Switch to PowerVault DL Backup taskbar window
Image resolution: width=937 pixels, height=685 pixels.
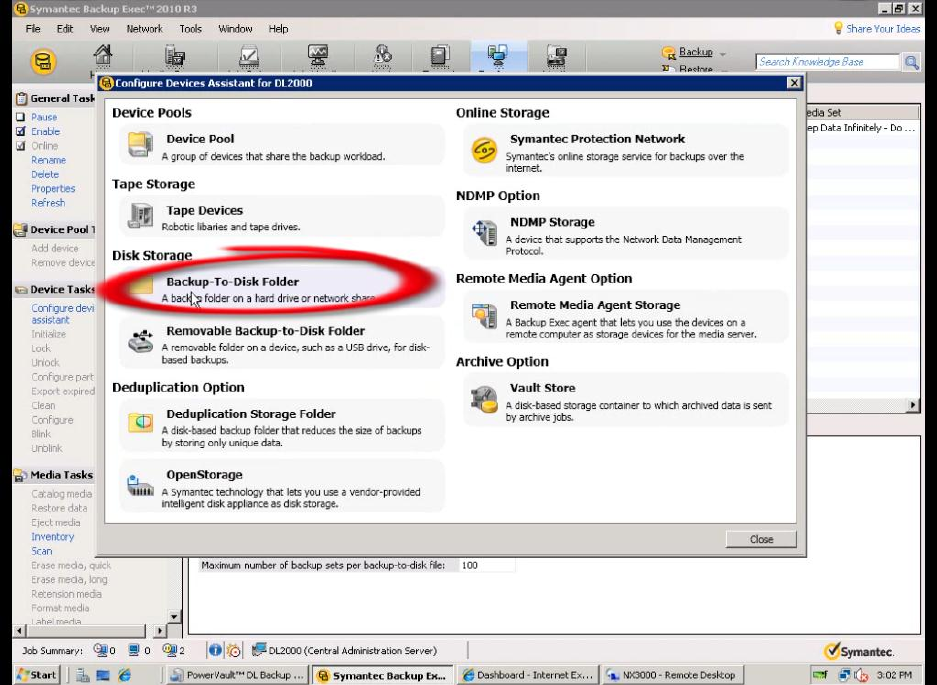coord(238,675)
